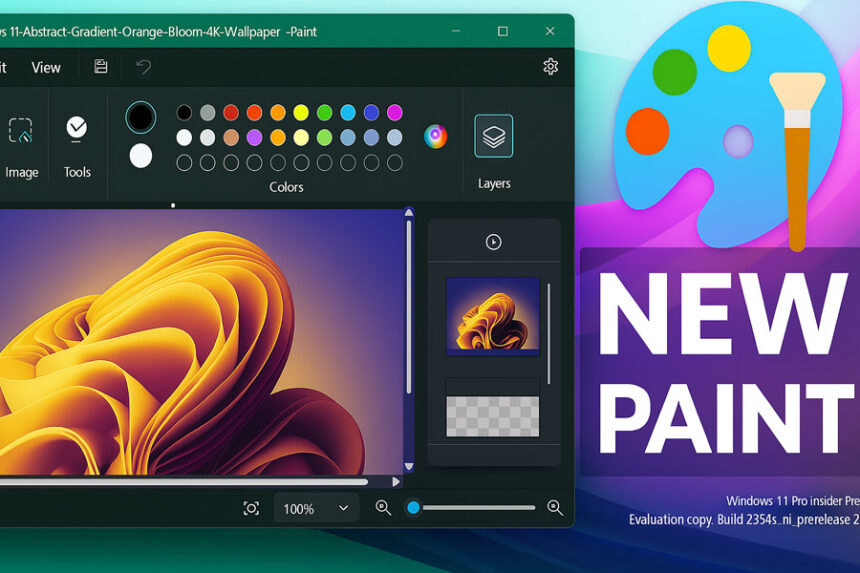Screen dimensions: 860x573
Task: Pick the lavender purple swatch in second row
Action: (x=254, y=137)
